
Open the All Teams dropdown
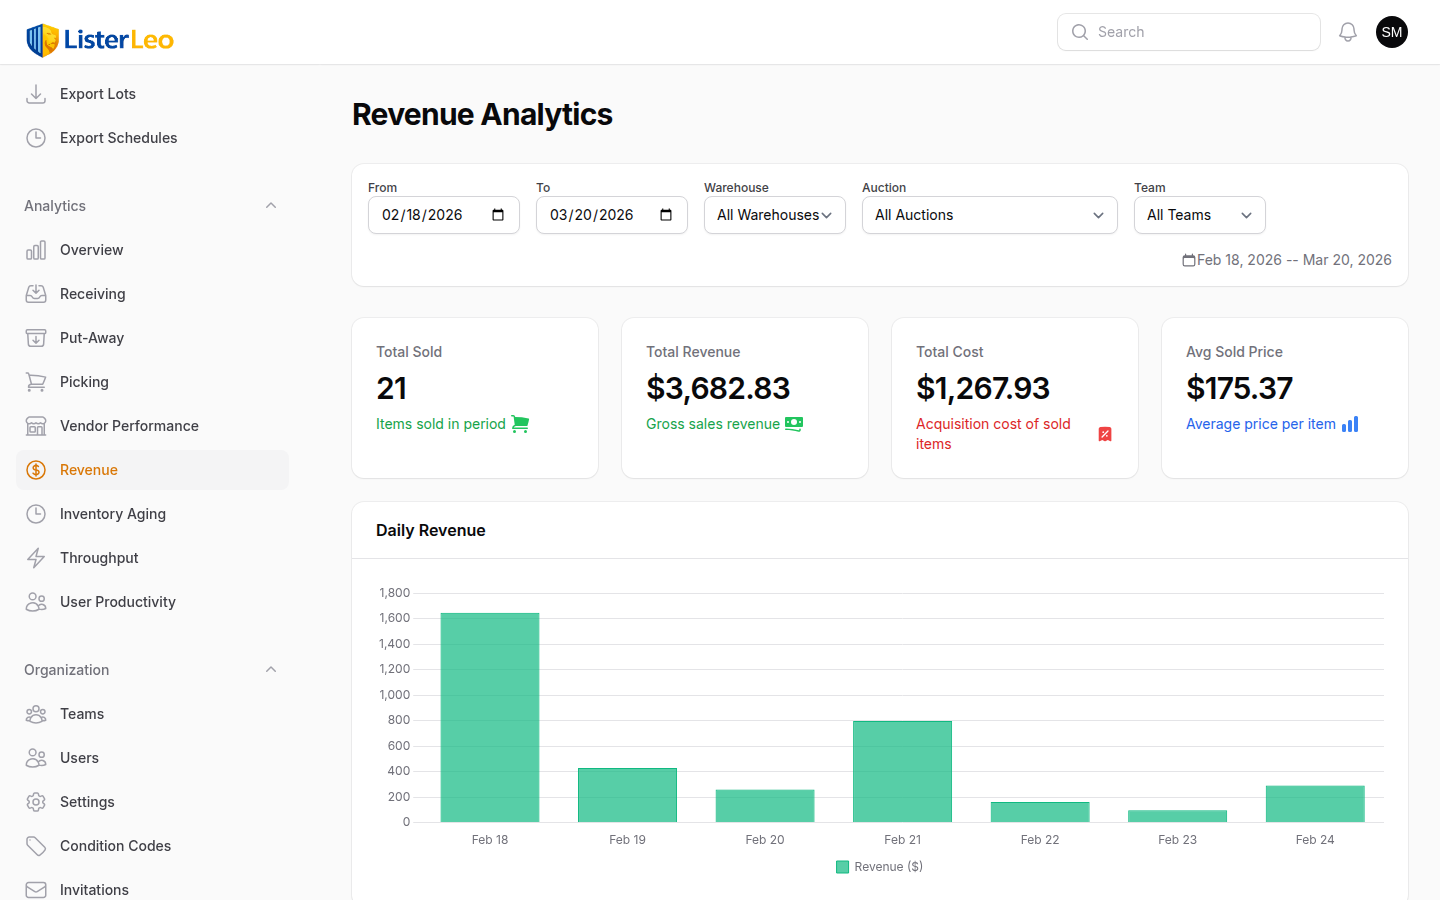[x=1199, y=215]
